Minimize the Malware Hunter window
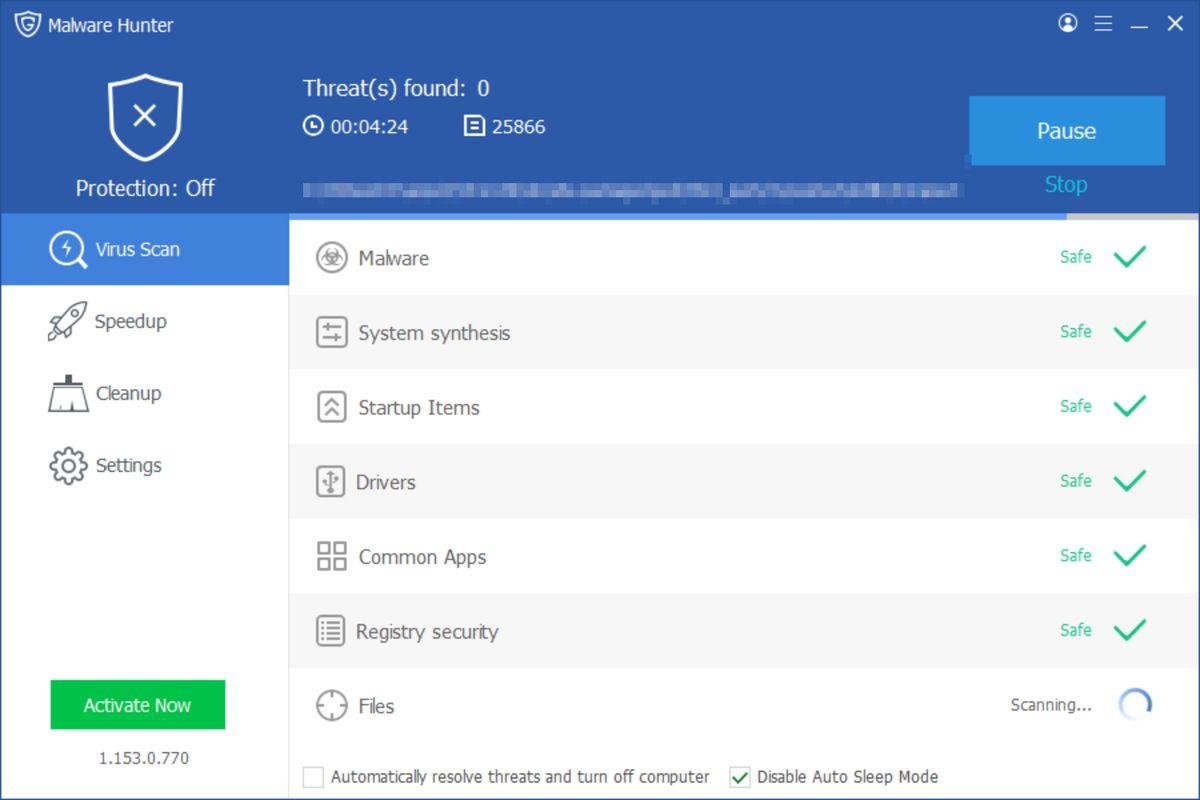 [1139, 24]
